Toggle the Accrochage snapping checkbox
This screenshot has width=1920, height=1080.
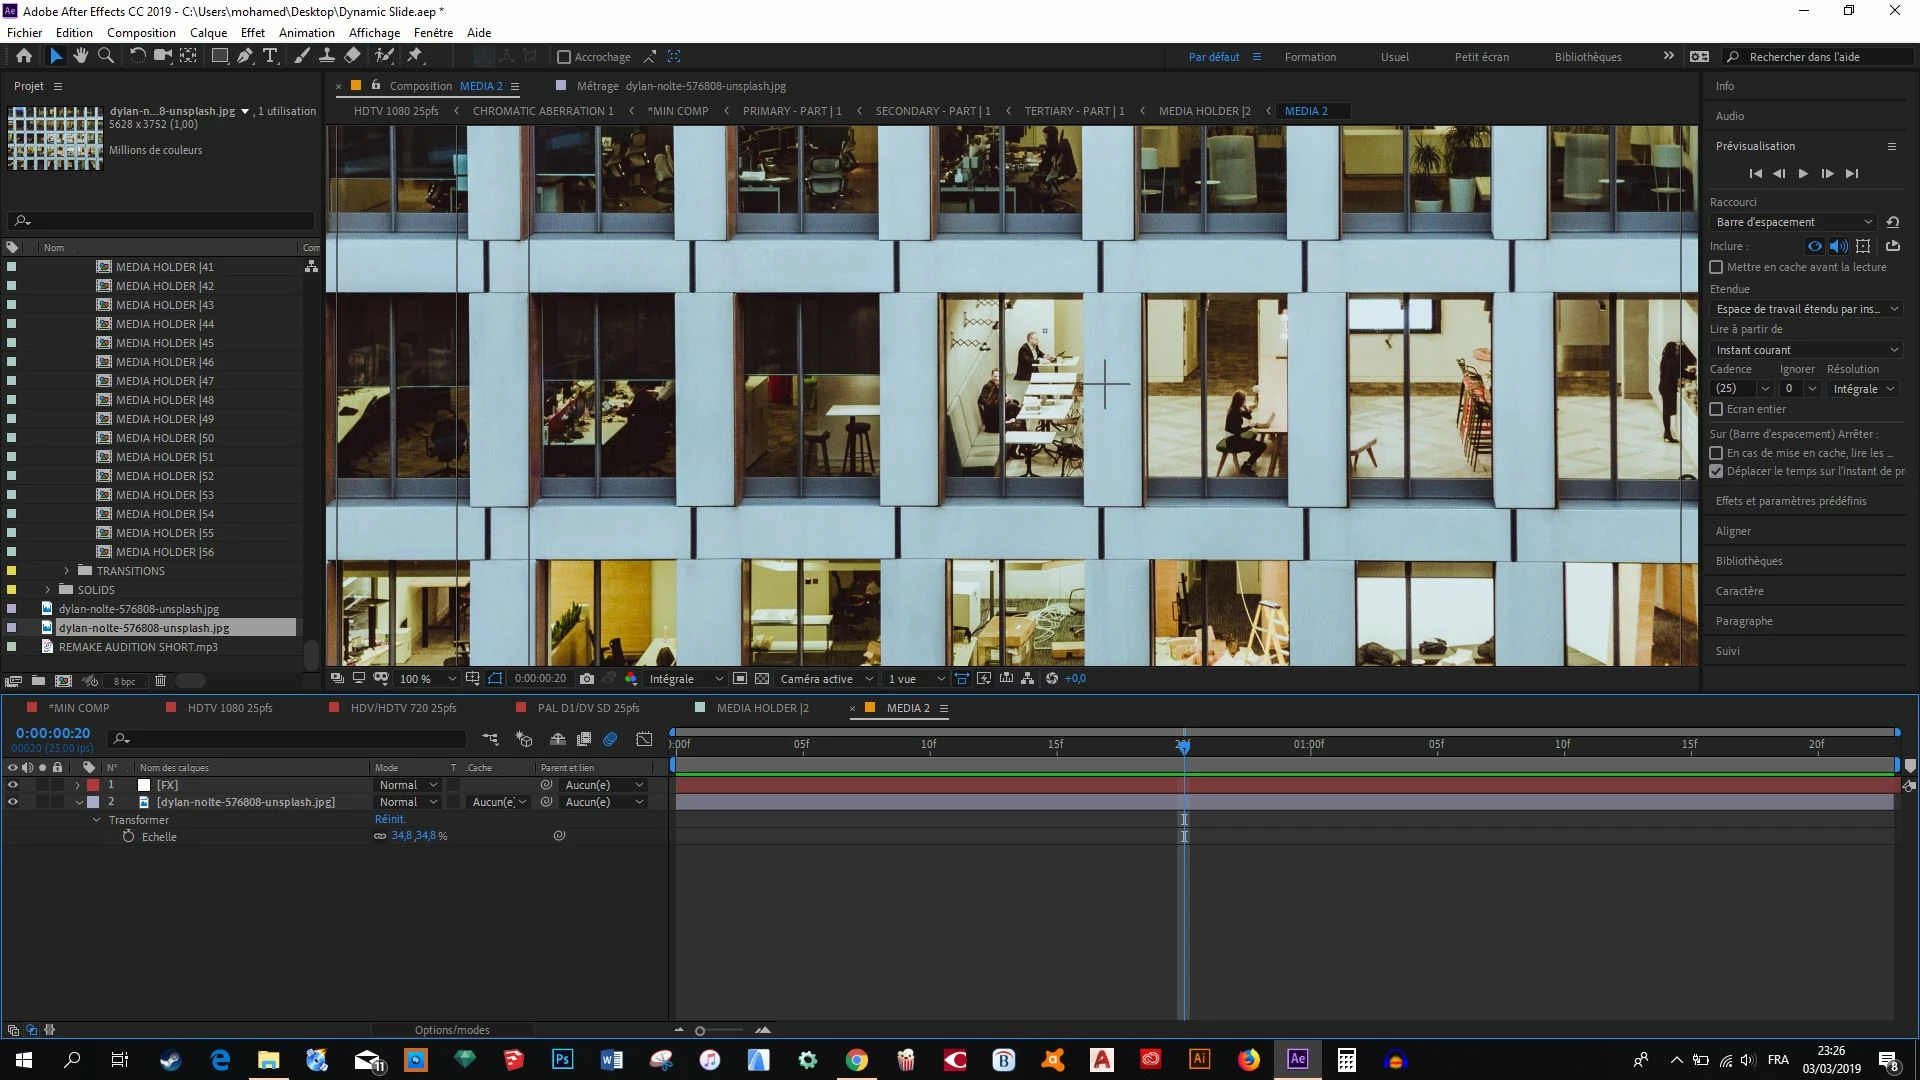tap(564, 57)
